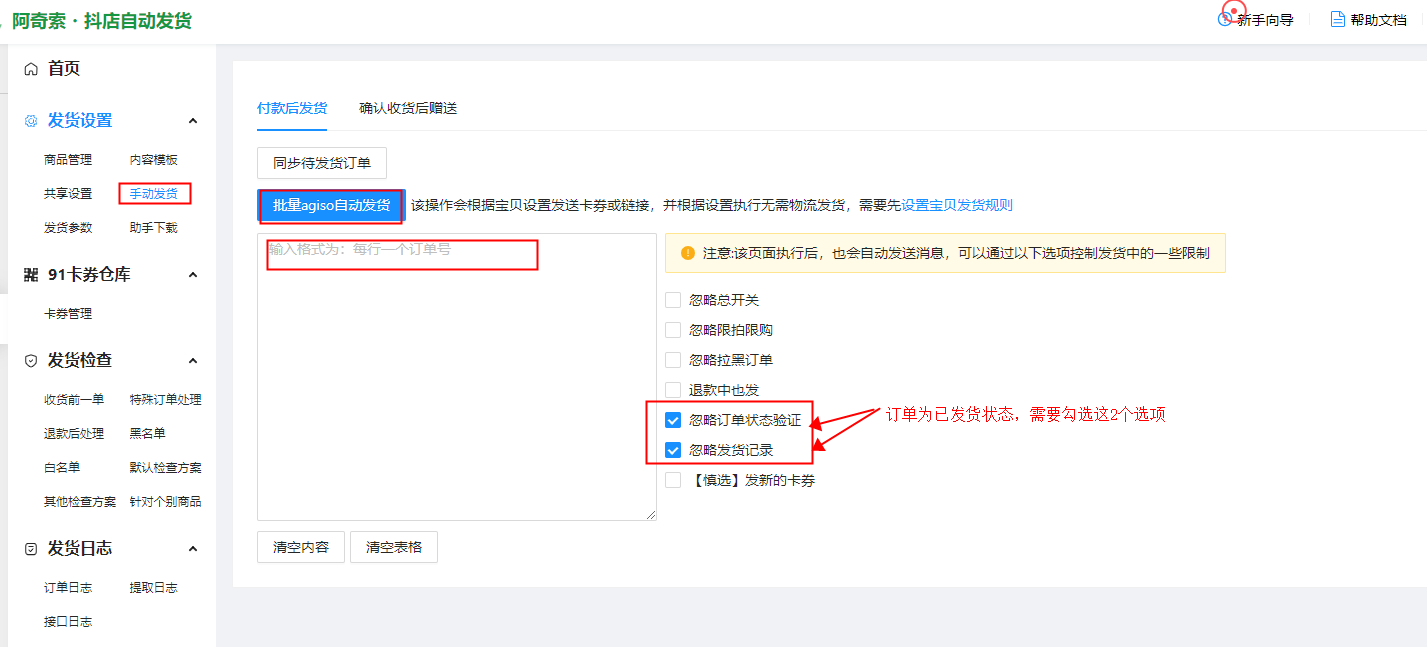
Task: Click 批量agiso自动发货 button
Action: coord(331,205)
